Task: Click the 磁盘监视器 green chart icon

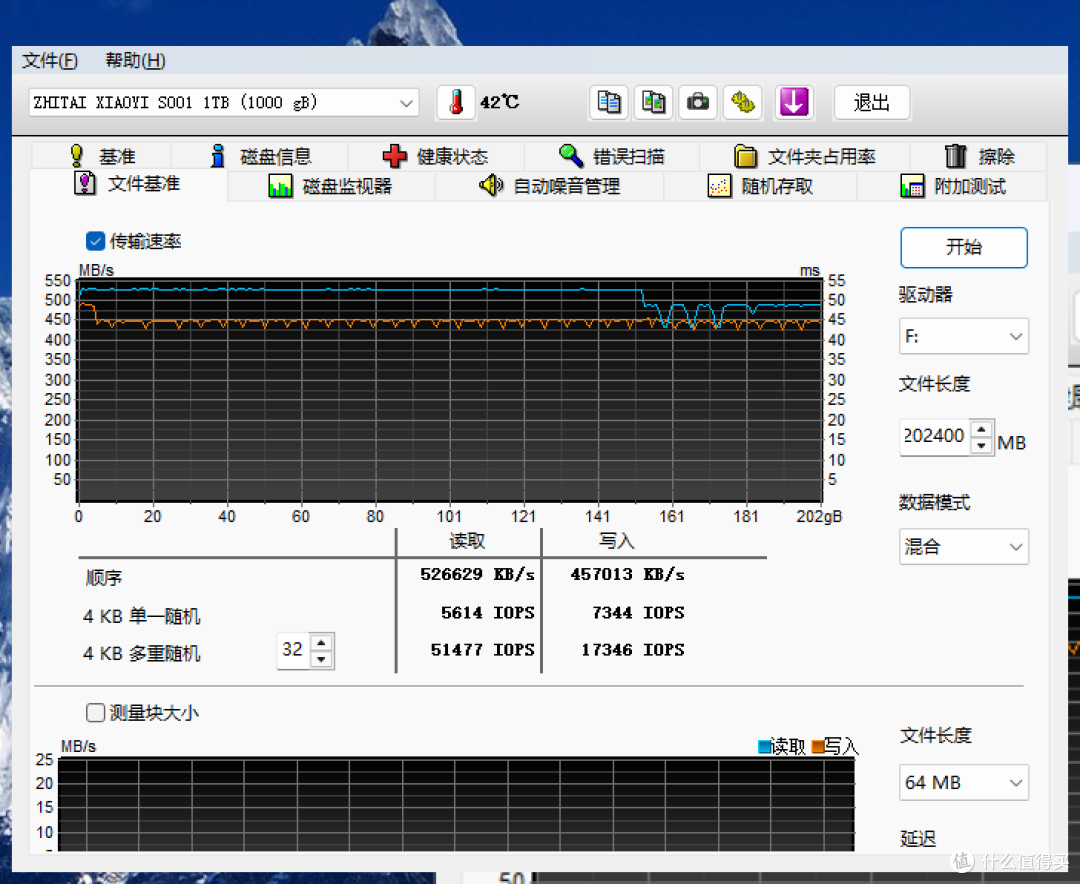Action: [280, 186]
